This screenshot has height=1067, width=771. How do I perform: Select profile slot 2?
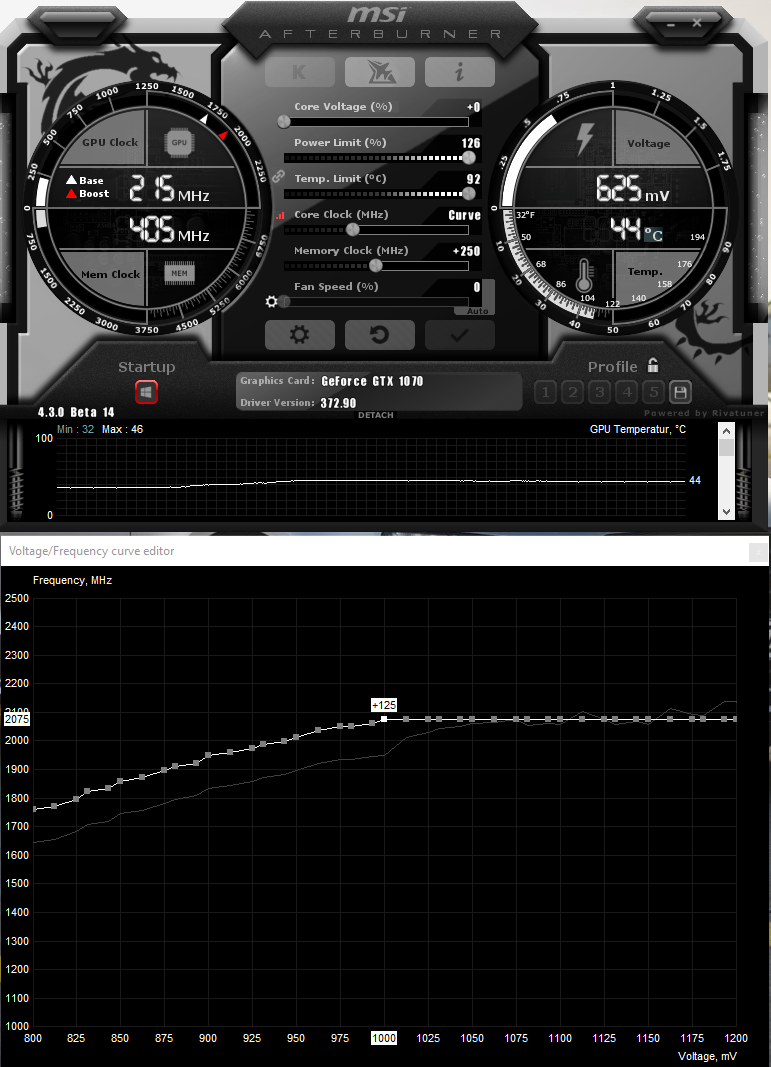(572, 392)
